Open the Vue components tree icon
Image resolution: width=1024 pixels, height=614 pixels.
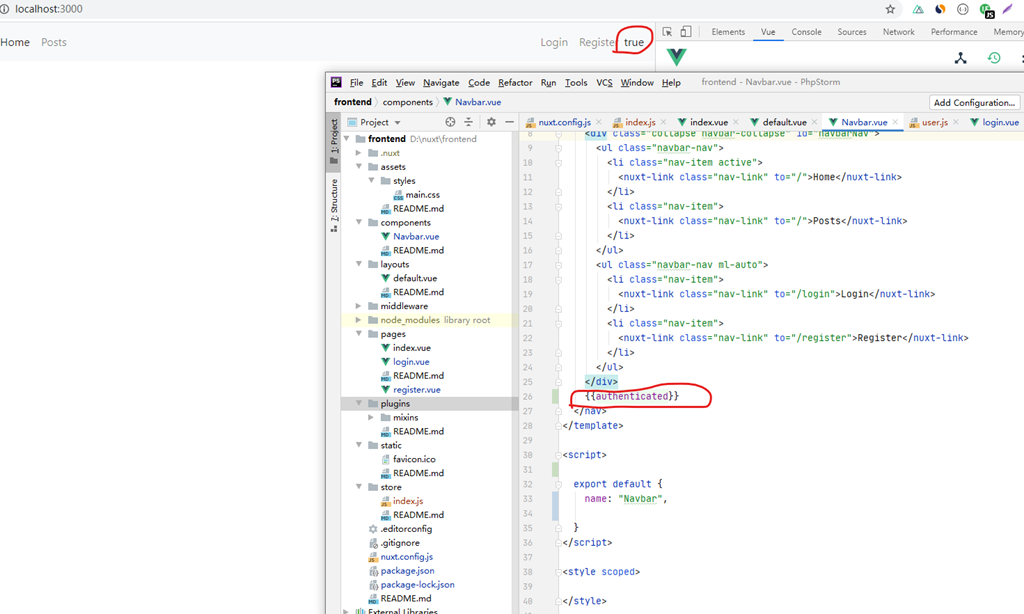(x=960, y=57)
